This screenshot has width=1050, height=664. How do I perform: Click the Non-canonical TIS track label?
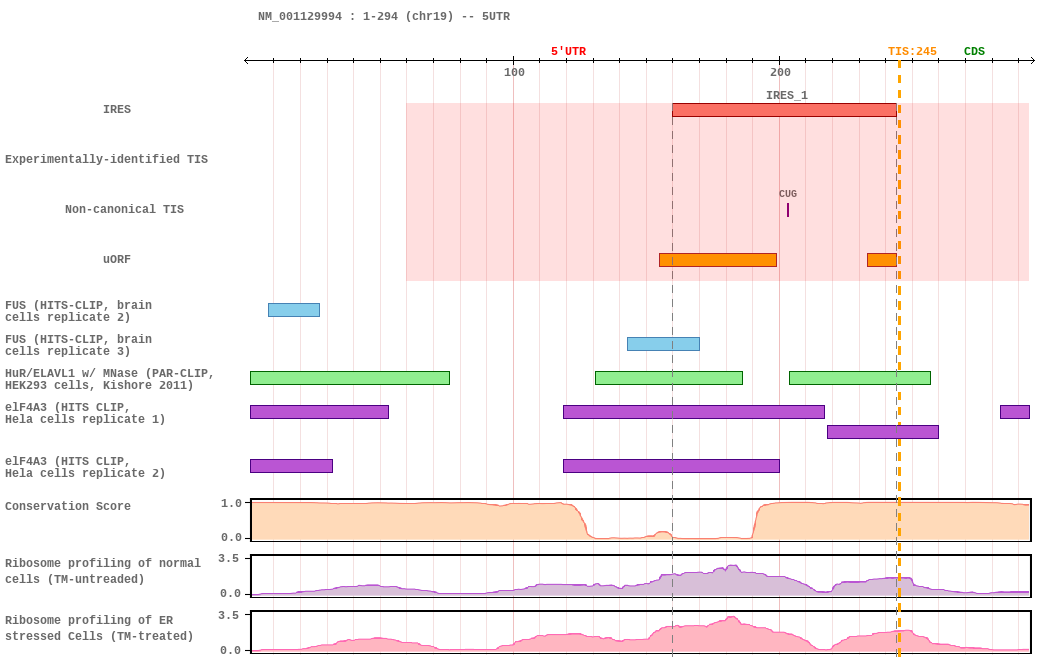125,210
